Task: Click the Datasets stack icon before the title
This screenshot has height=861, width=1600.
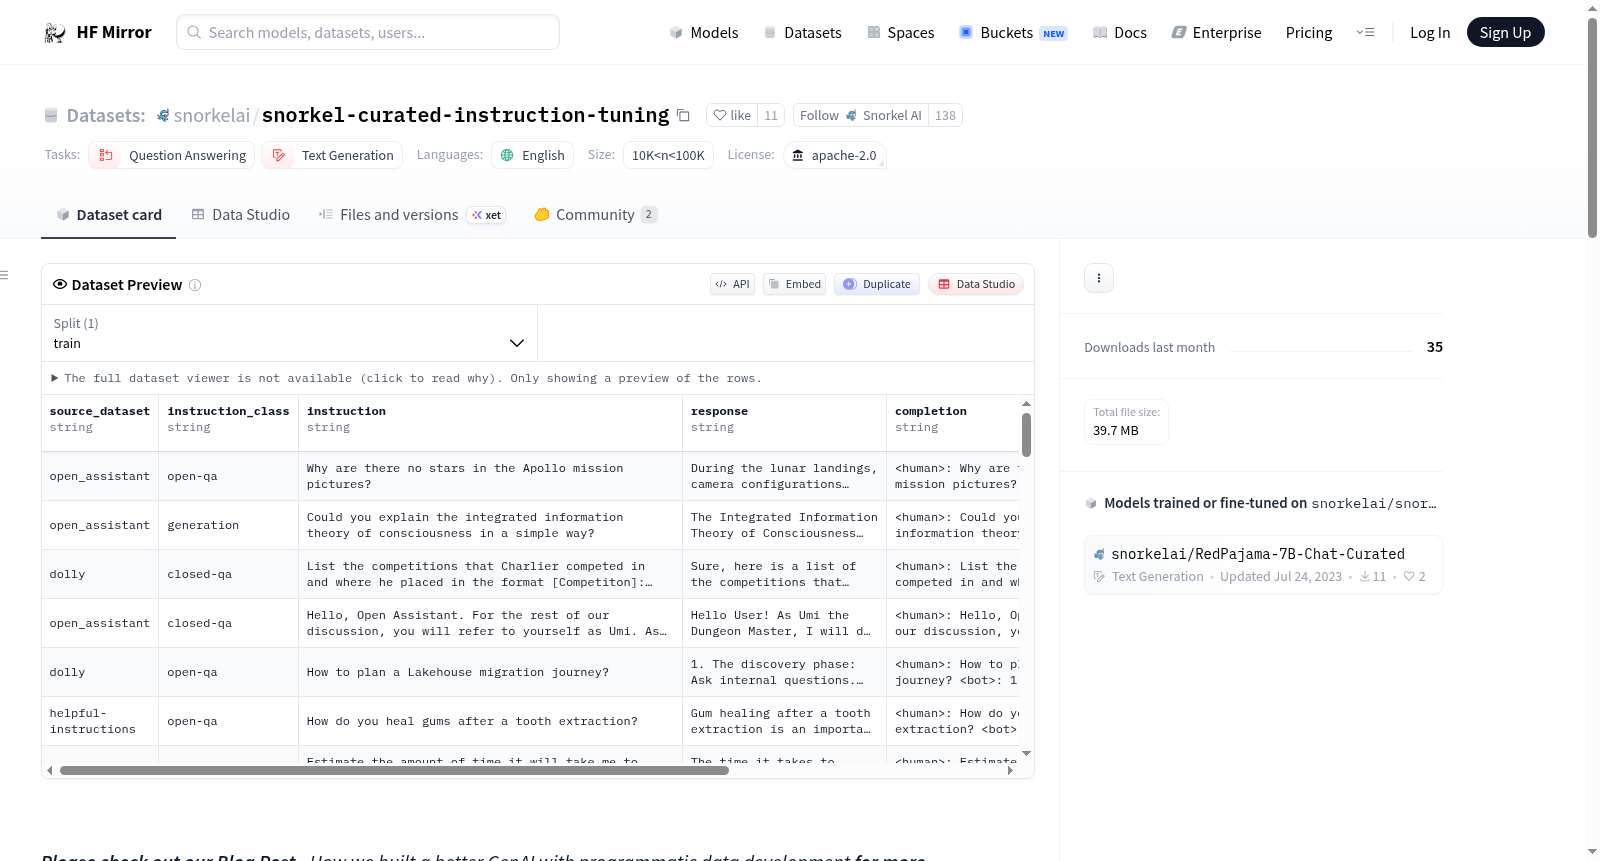Action: pyautogui.click(x=51, y=116)
